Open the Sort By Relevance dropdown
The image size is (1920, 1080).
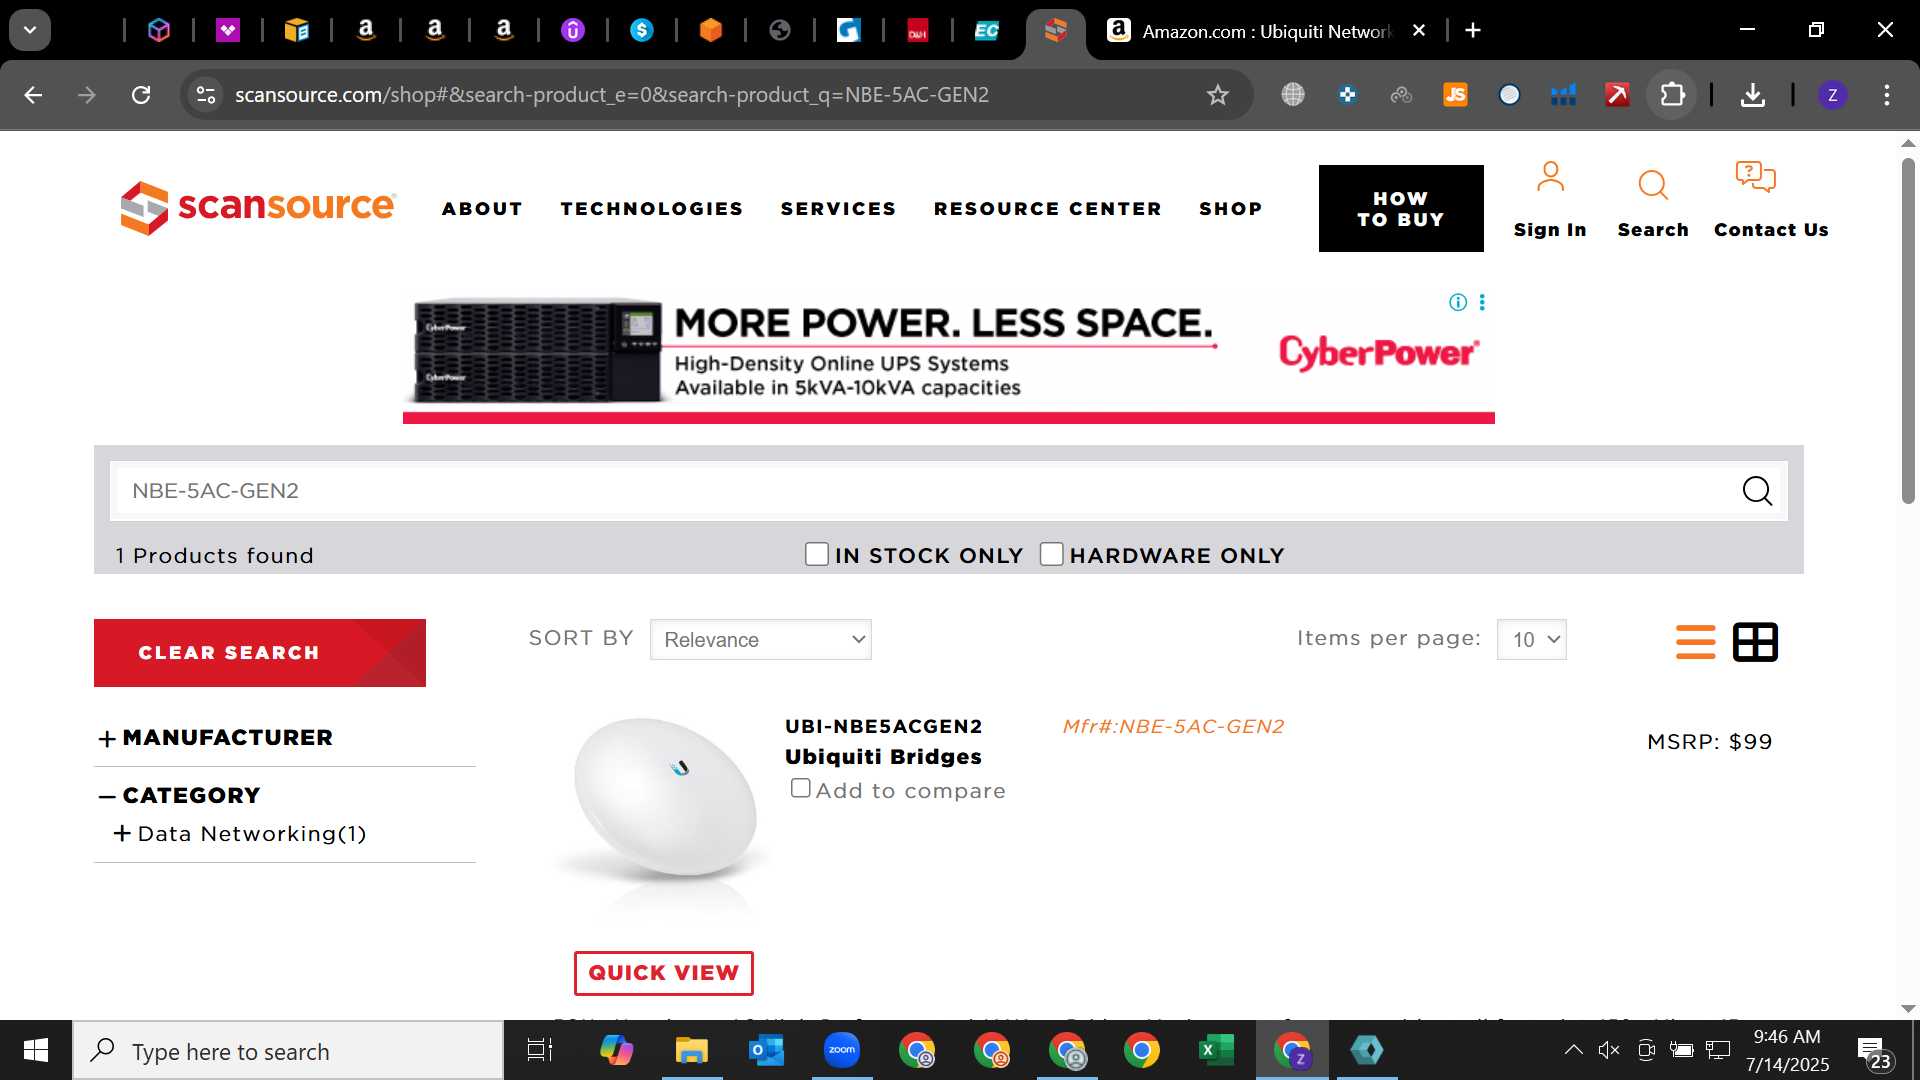click(760, 640)
